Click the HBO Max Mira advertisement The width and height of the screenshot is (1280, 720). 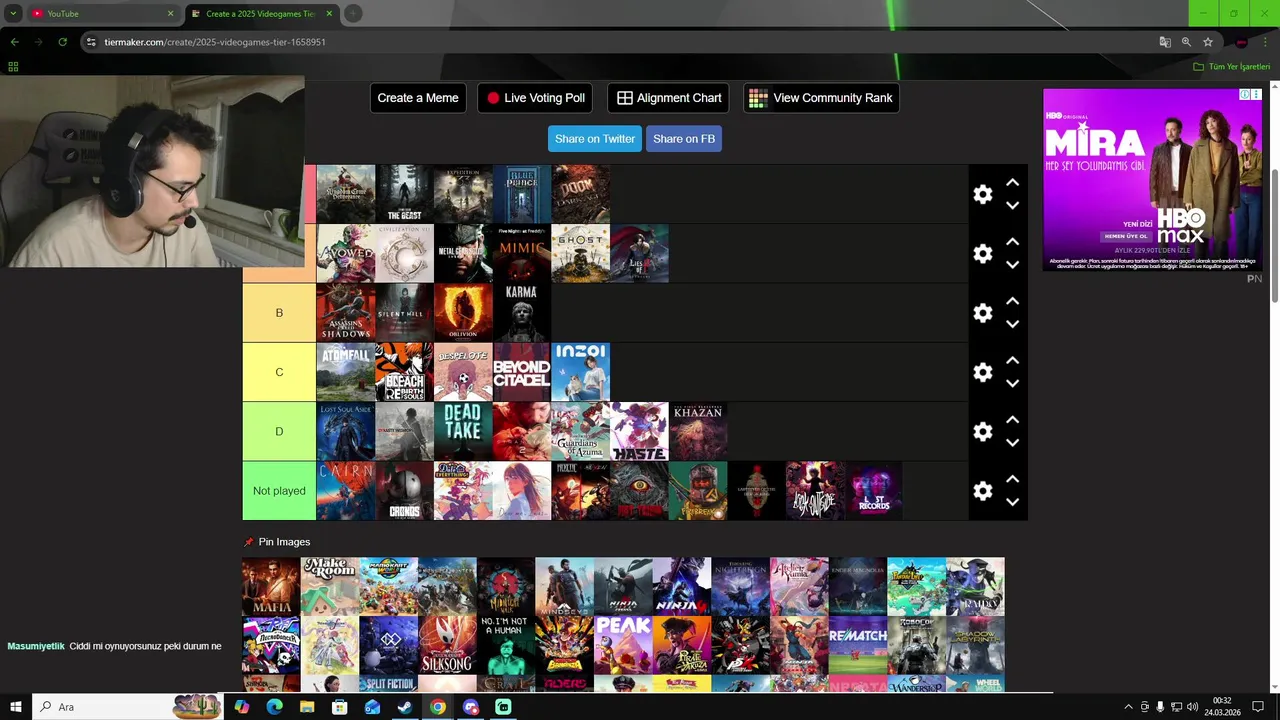(1153, 179)
